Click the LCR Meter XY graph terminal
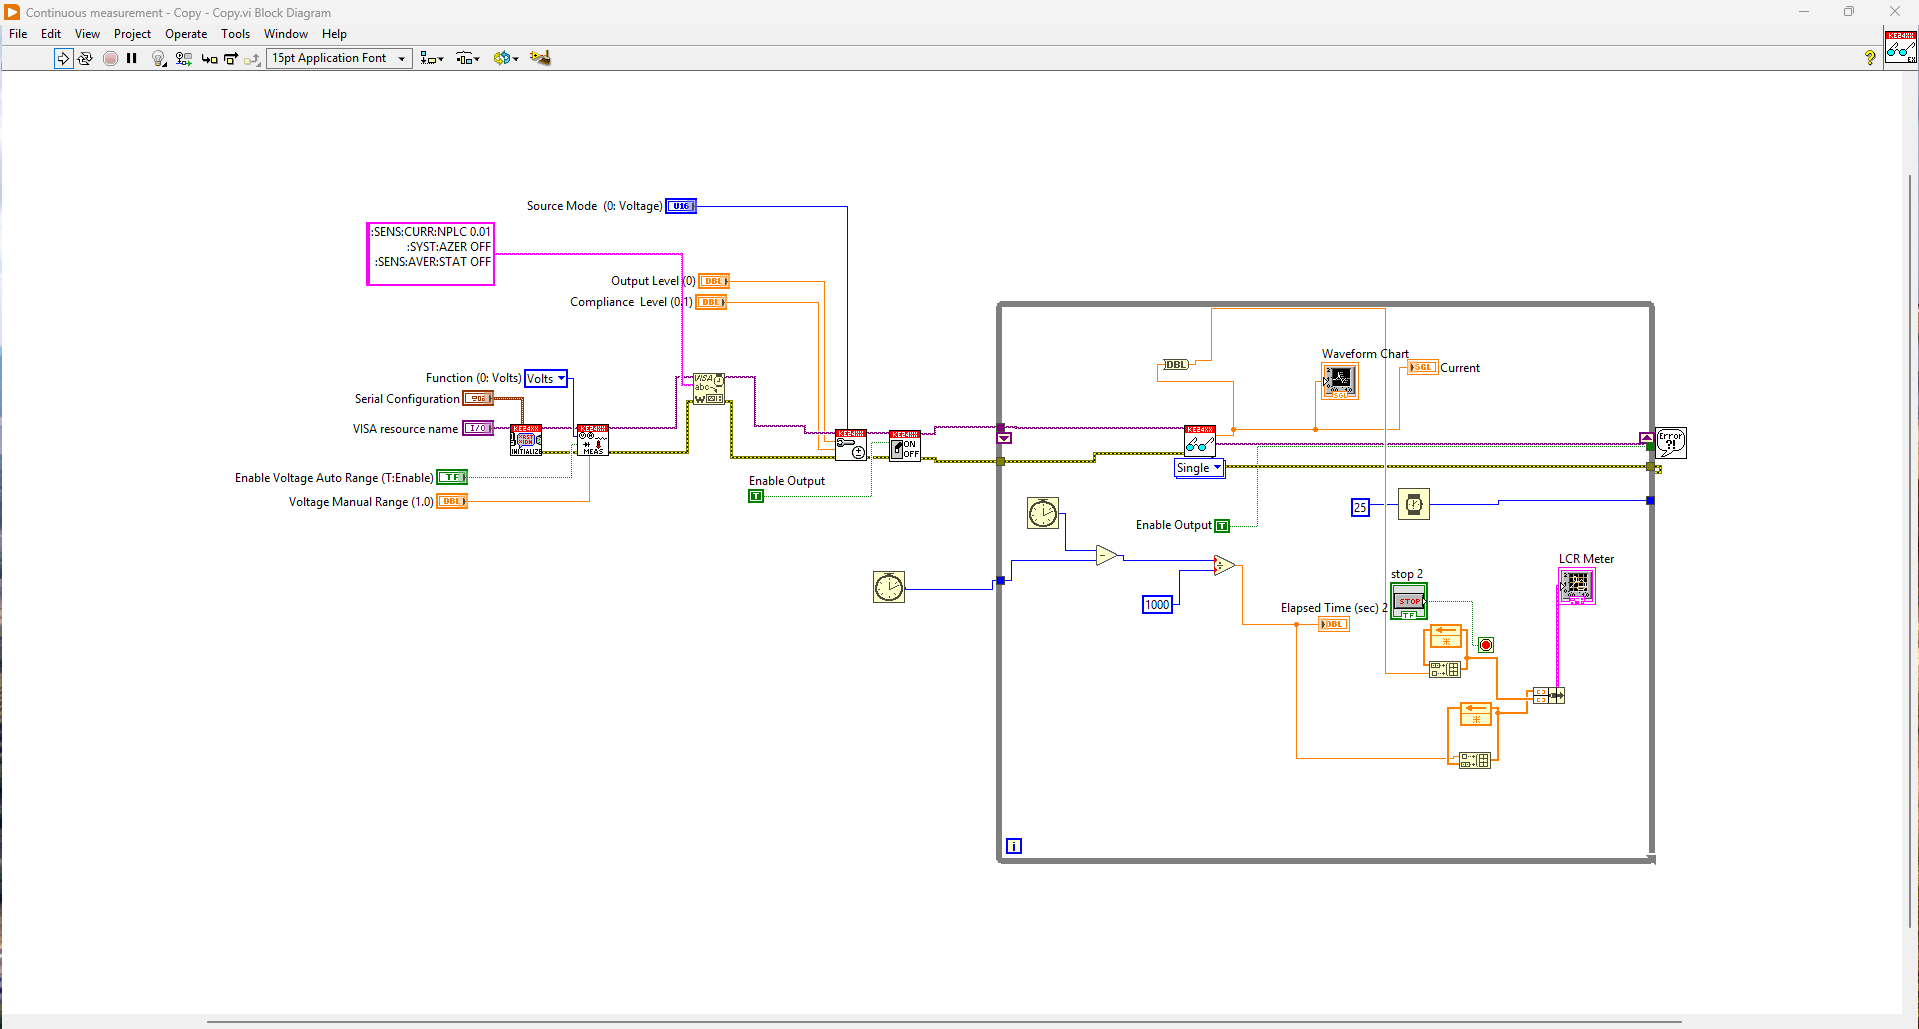Screen dimensions: 1919x1029 pyautogui.click(x=1576, y=586)
